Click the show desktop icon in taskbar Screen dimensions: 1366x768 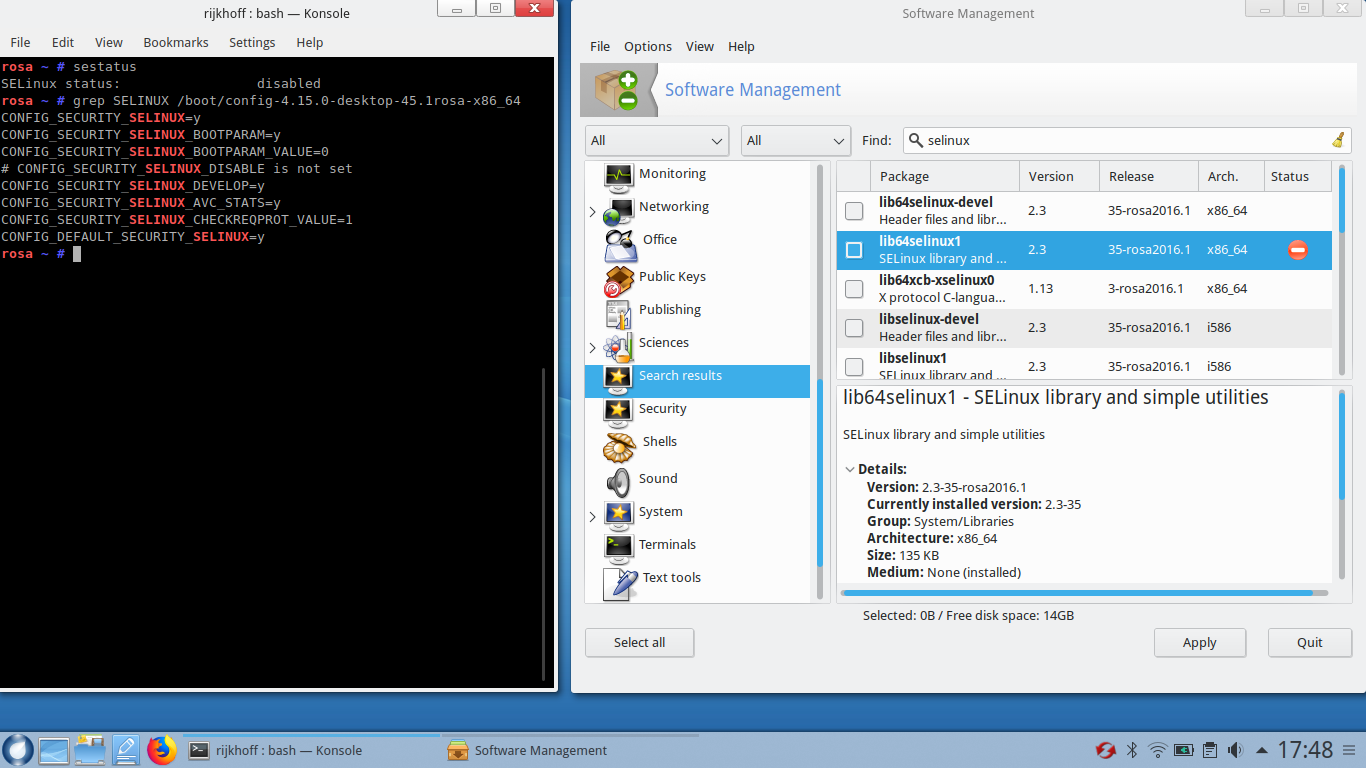[x=54, y=750]
